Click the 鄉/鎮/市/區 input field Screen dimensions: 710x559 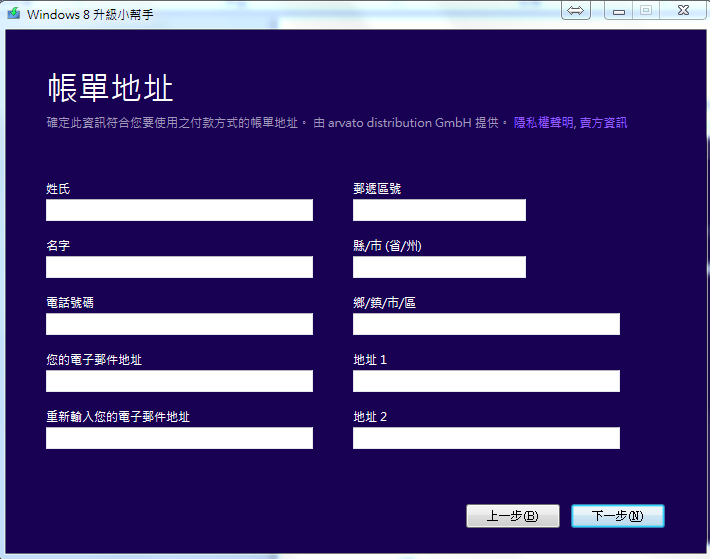486,324
